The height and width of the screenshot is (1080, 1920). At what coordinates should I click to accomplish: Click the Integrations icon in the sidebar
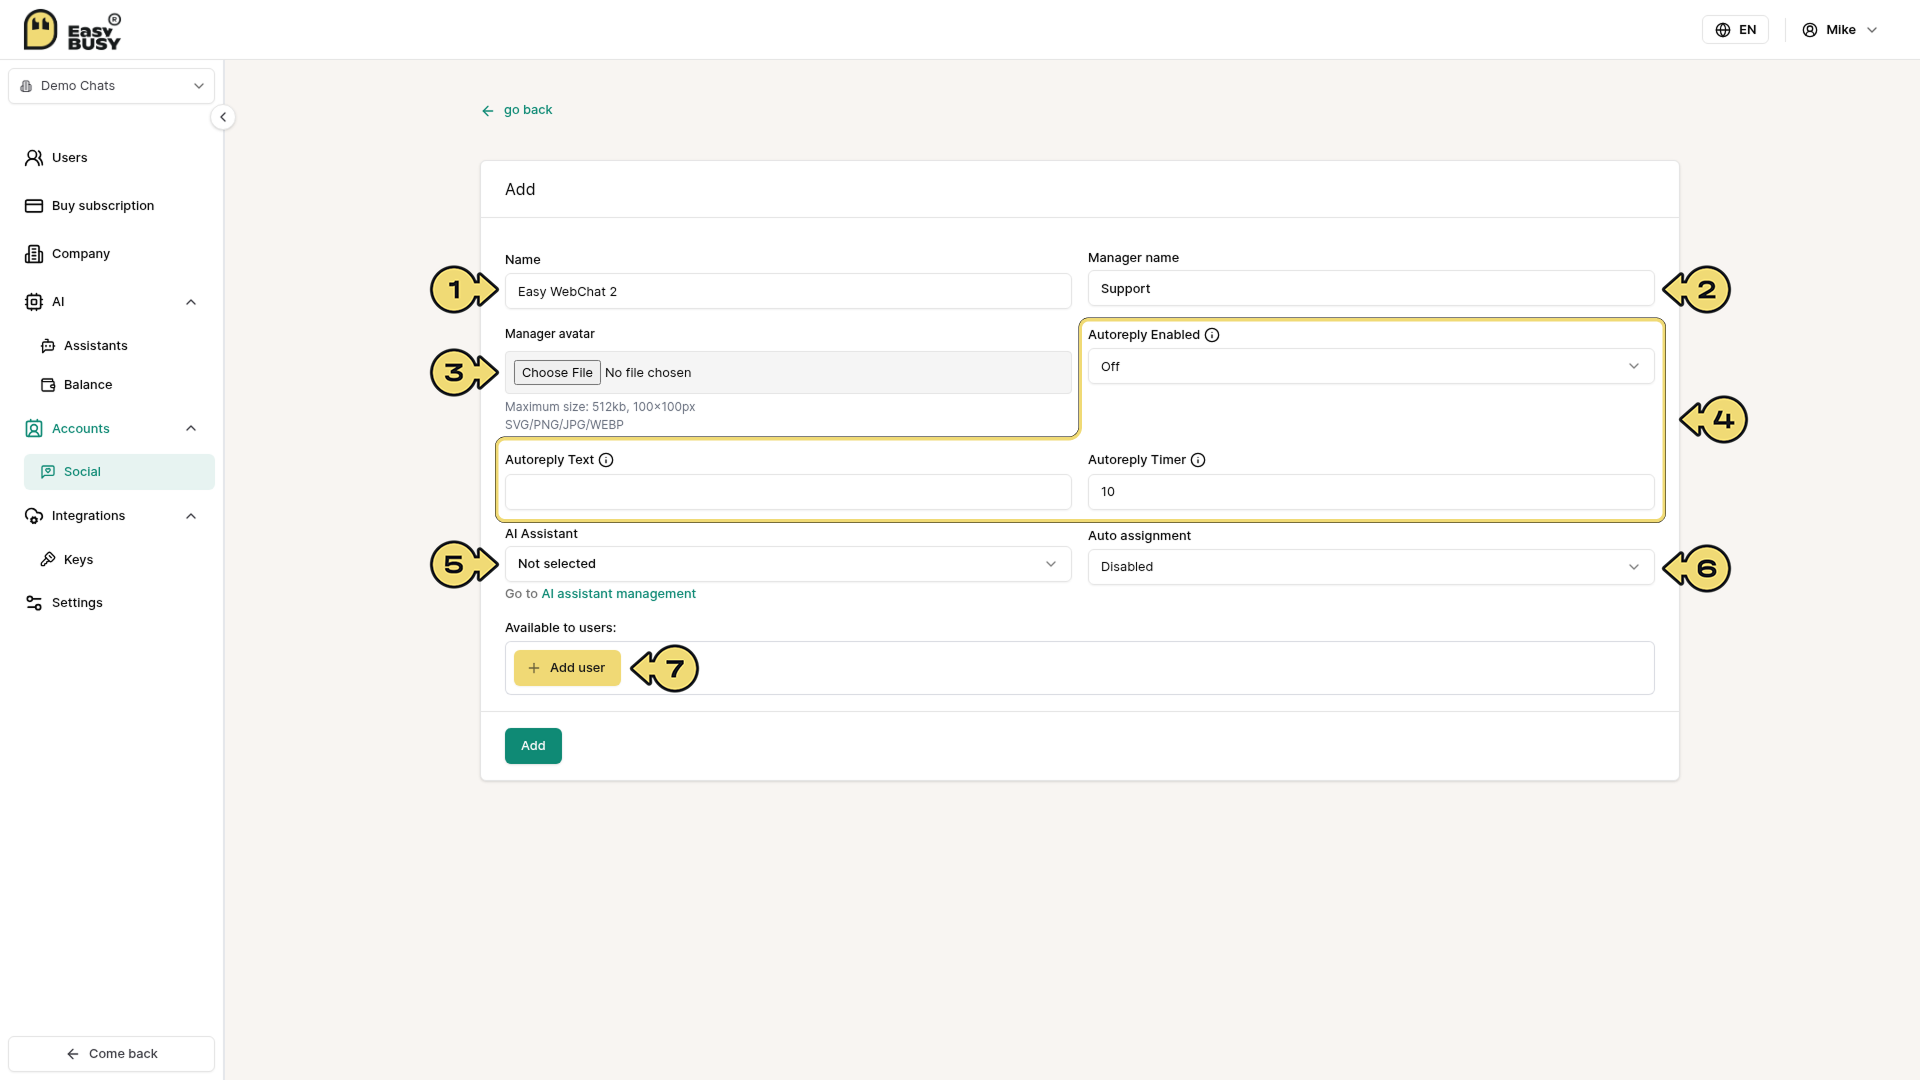click(34, 516)
